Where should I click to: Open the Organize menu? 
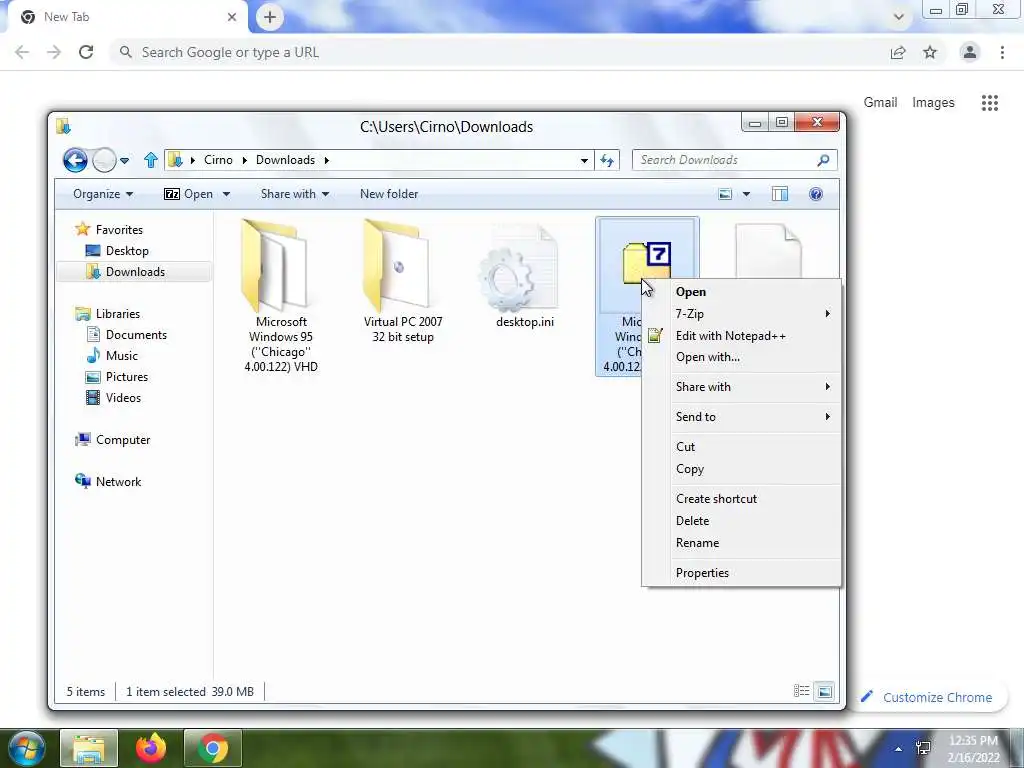[x=103, y=194]
